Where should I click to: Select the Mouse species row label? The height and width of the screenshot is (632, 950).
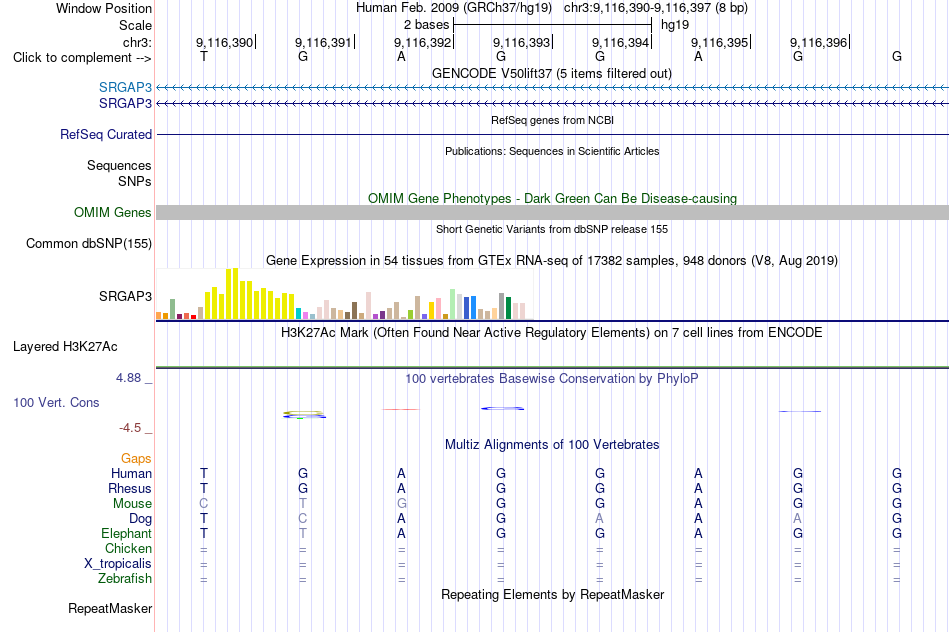(132, 504)
